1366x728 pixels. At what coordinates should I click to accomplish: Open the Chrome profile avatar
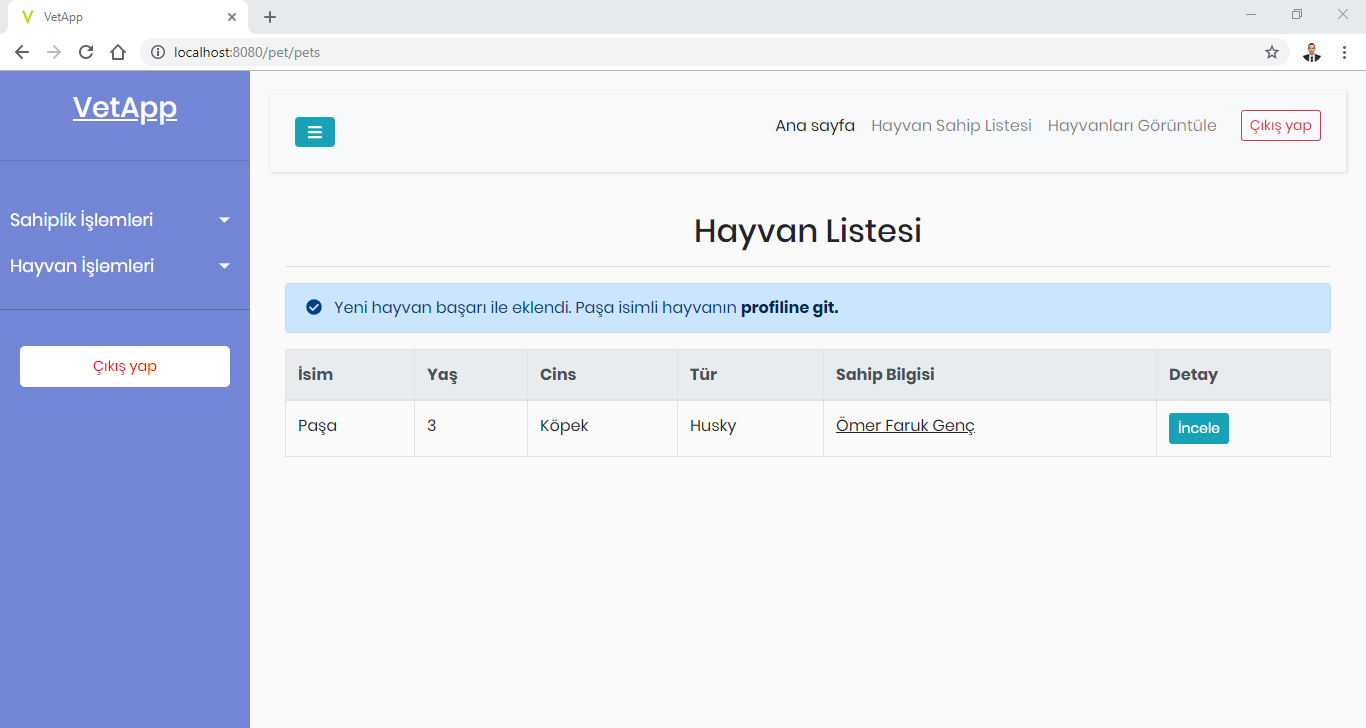click(x=1311, y=52)
